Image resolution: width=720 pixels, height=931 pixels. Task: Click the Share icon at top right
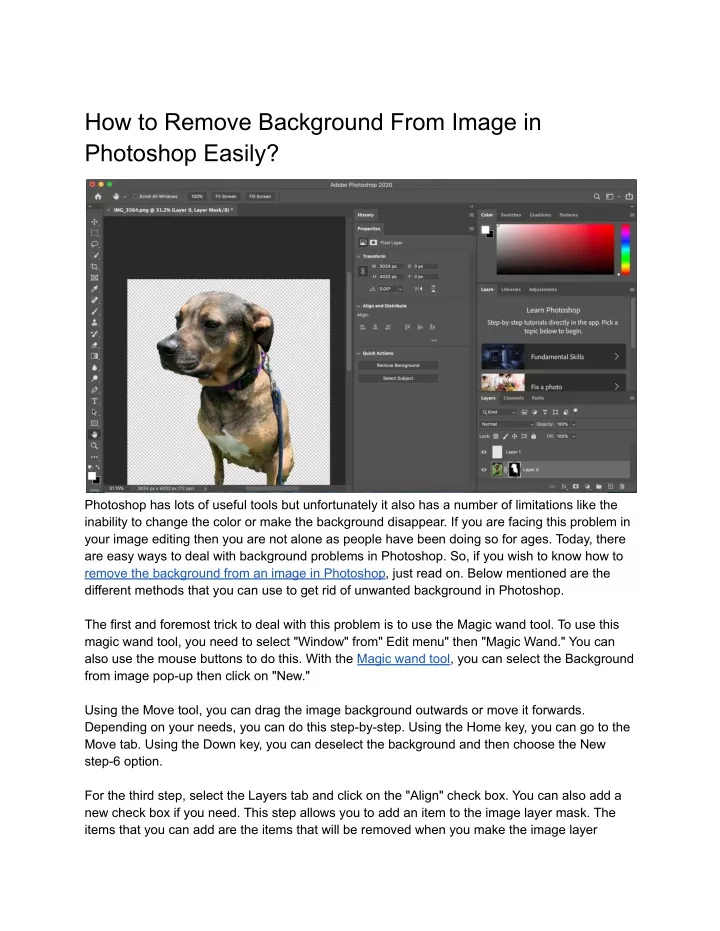point(629,197)
